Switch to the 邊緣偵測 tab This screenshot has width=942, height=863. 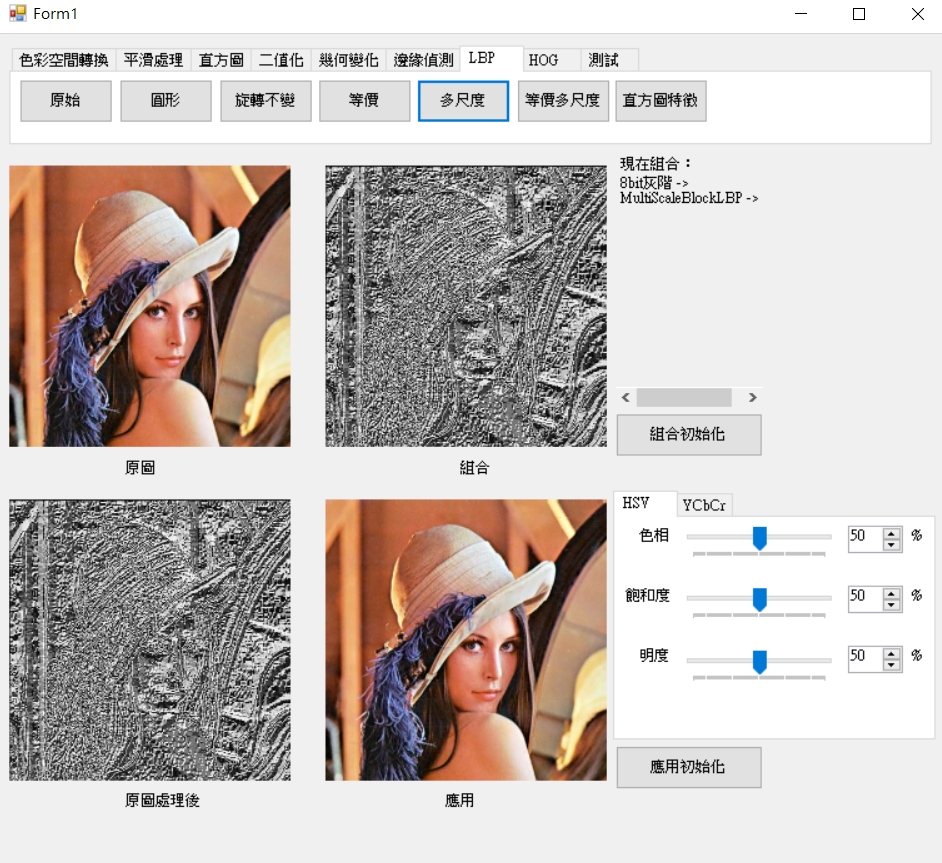coord(423,60)
